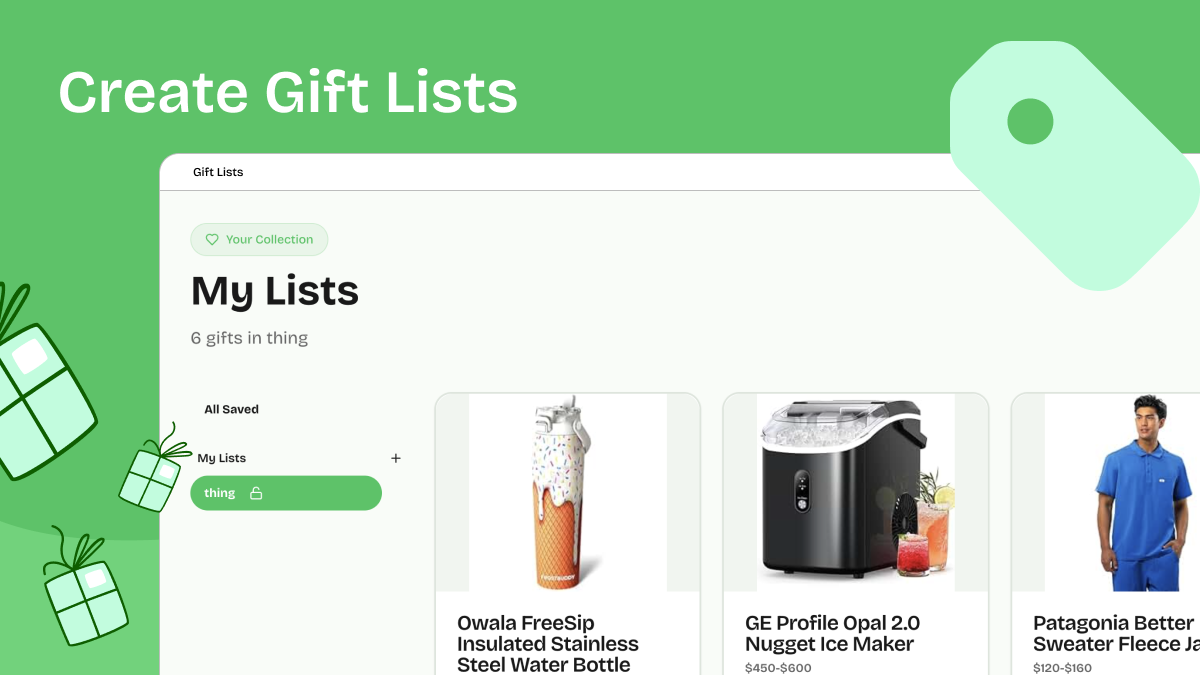Click the My Lists sidebar section label
Image resolution: width=1200 pixels, height=675 pixels.
[x=220, y=457]
